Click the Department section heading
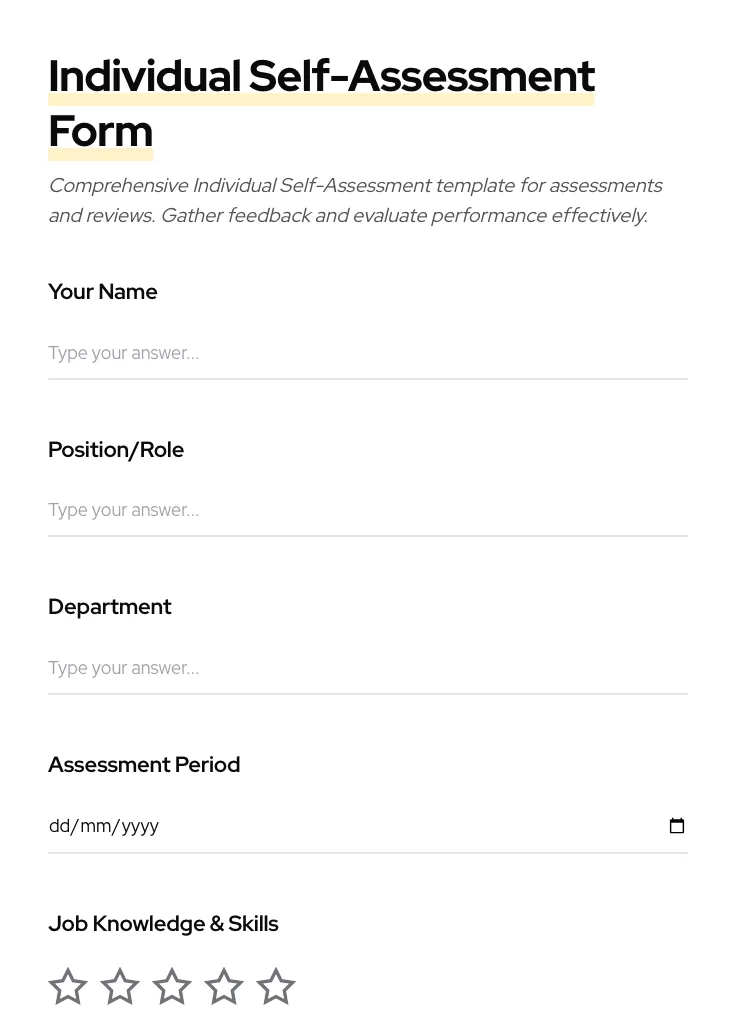This screenshot has width=736, height=1024. (x=110, y=606)
